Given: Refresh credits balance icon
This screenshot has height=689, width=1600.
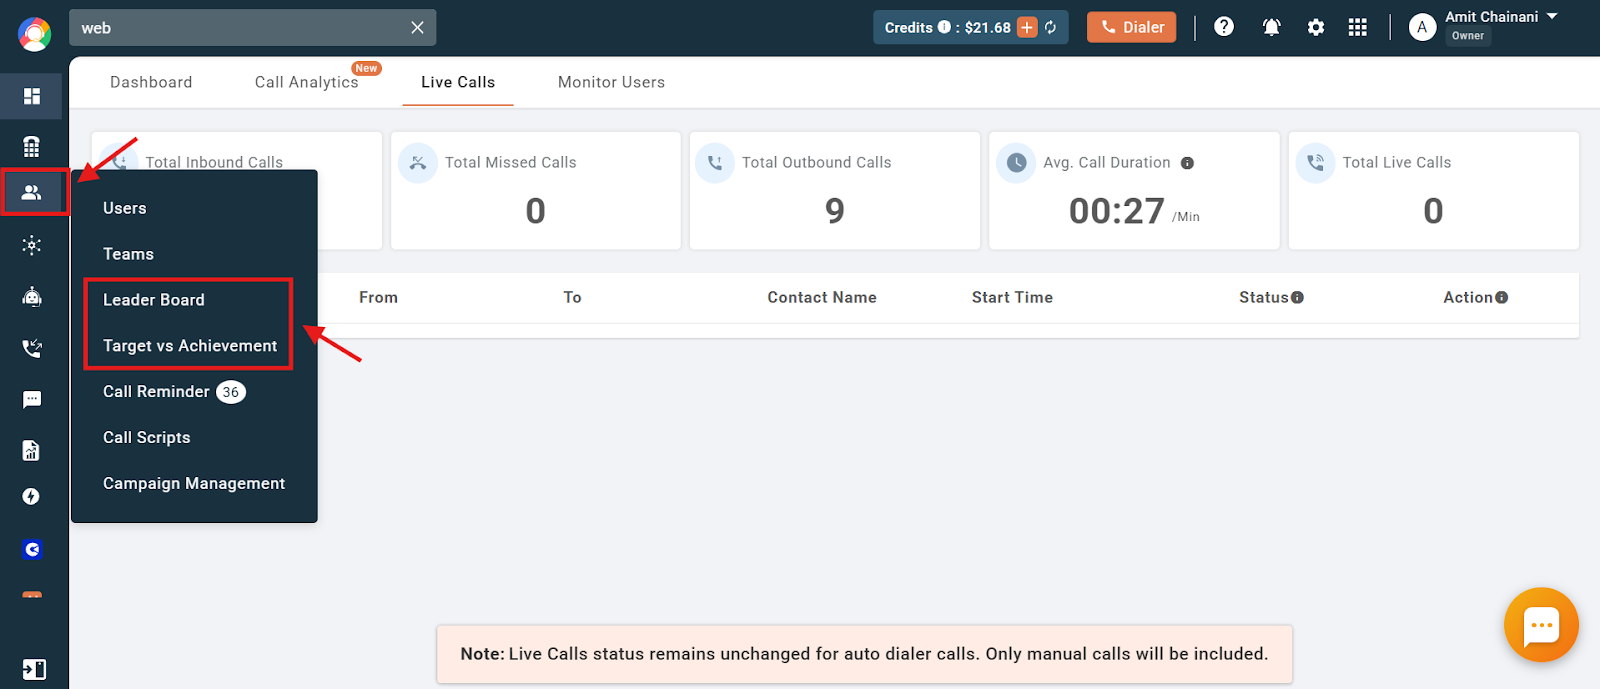Looking at the screenshot, I should point(1051,27).
